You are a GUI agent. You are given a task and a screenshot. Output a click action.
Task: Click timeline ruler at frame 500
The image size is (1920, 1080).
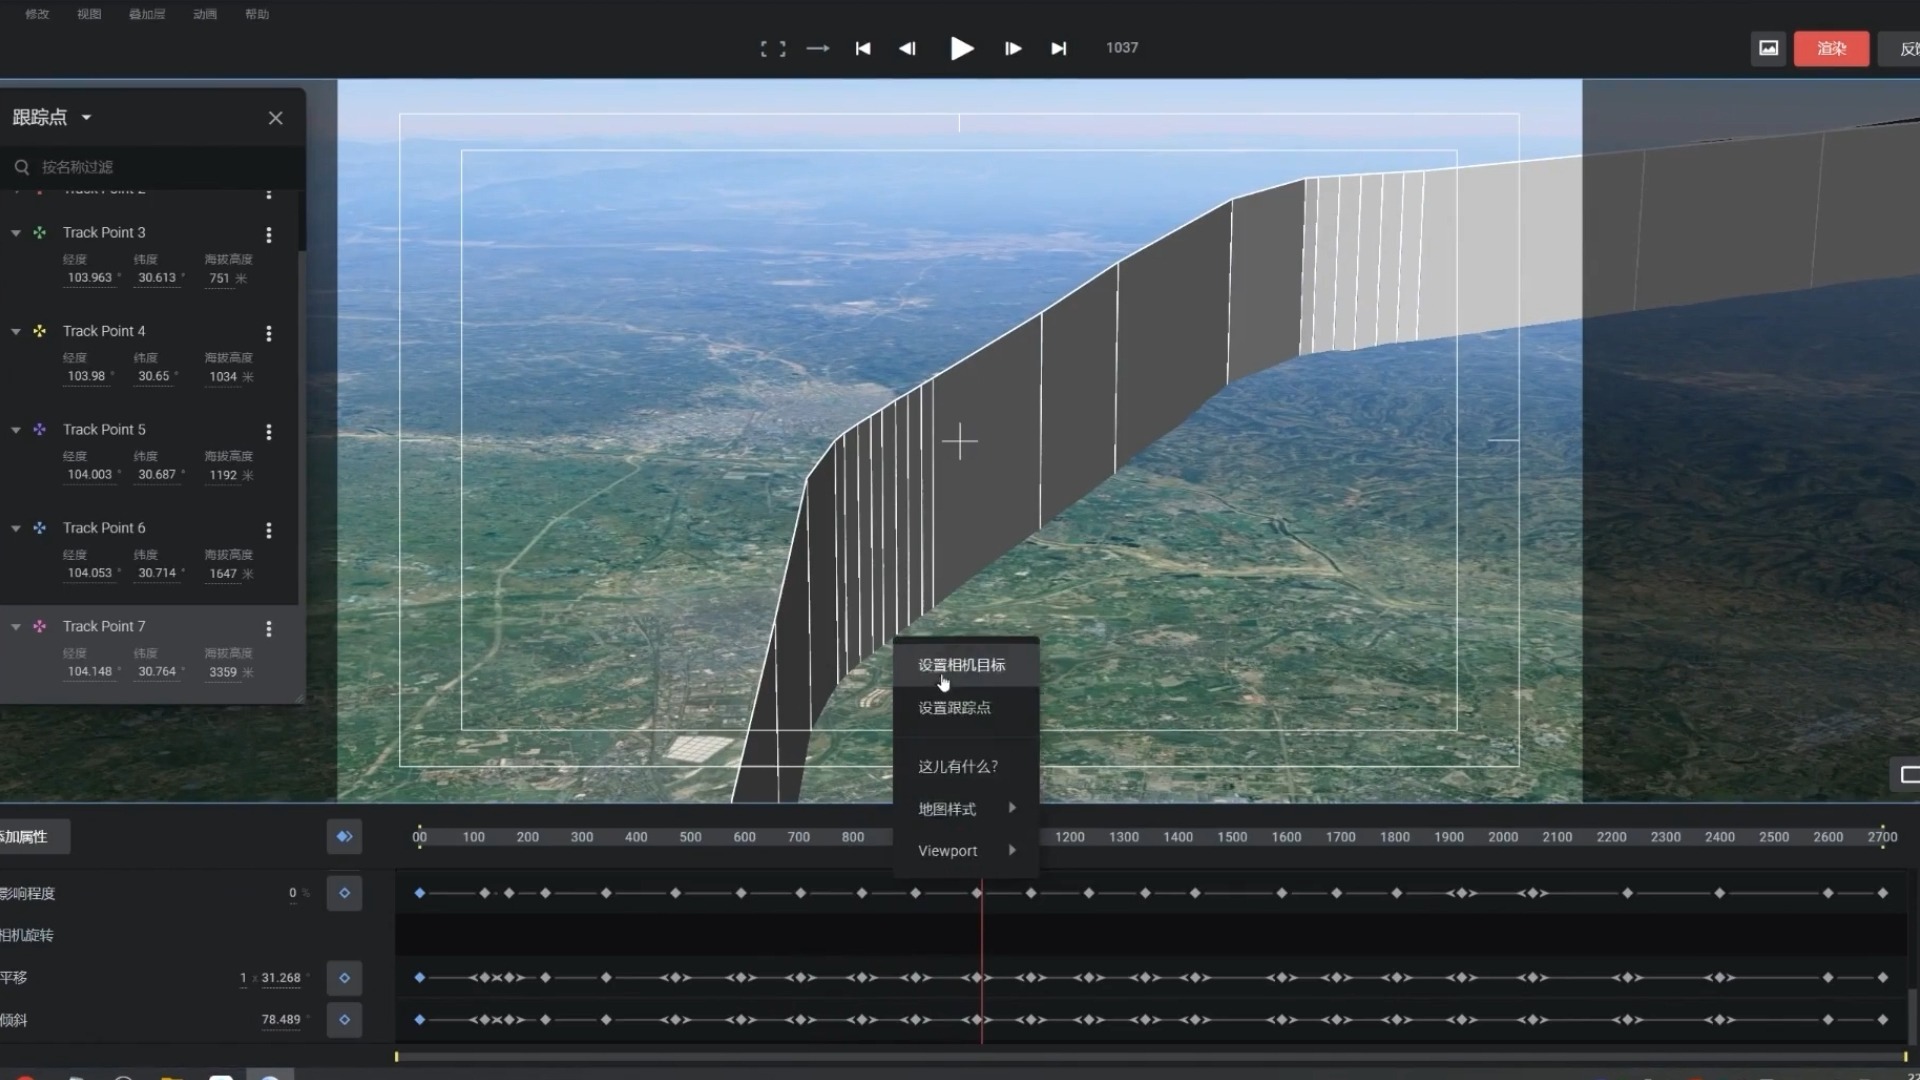coord(690,837)
